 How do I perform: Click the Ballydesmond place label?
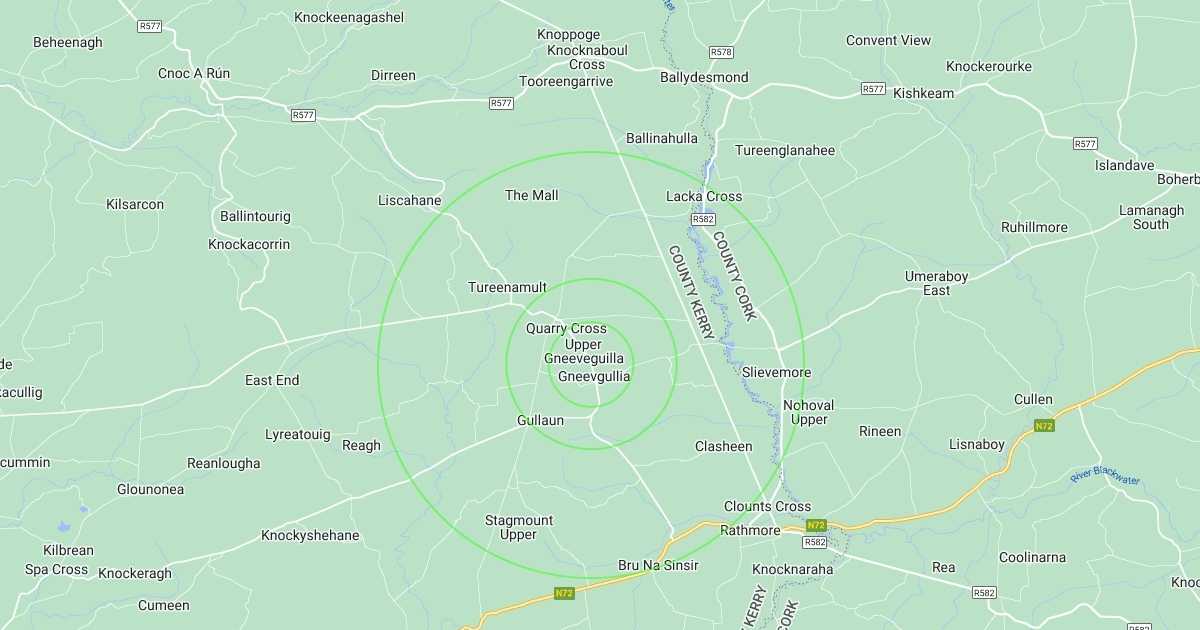pyautogui.click(x=704, y=77)
